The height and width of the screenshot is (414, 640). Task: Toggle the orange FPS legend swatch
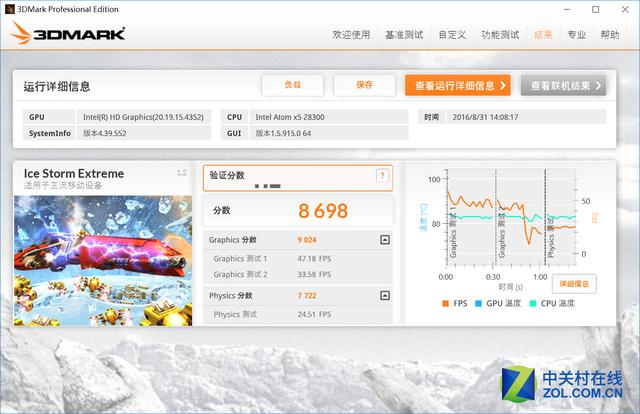coord(445,303)
